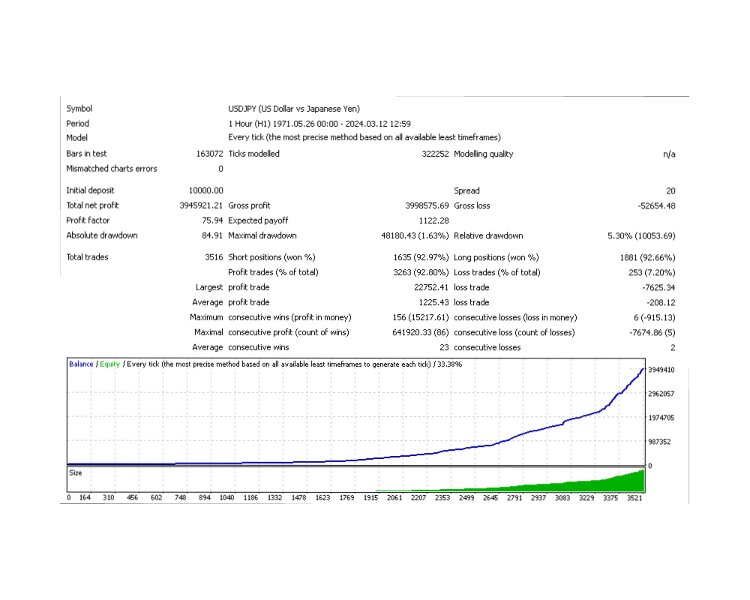
Task: Click the largest profit trade value 22752.41
Action: click(x=431, y=287)
